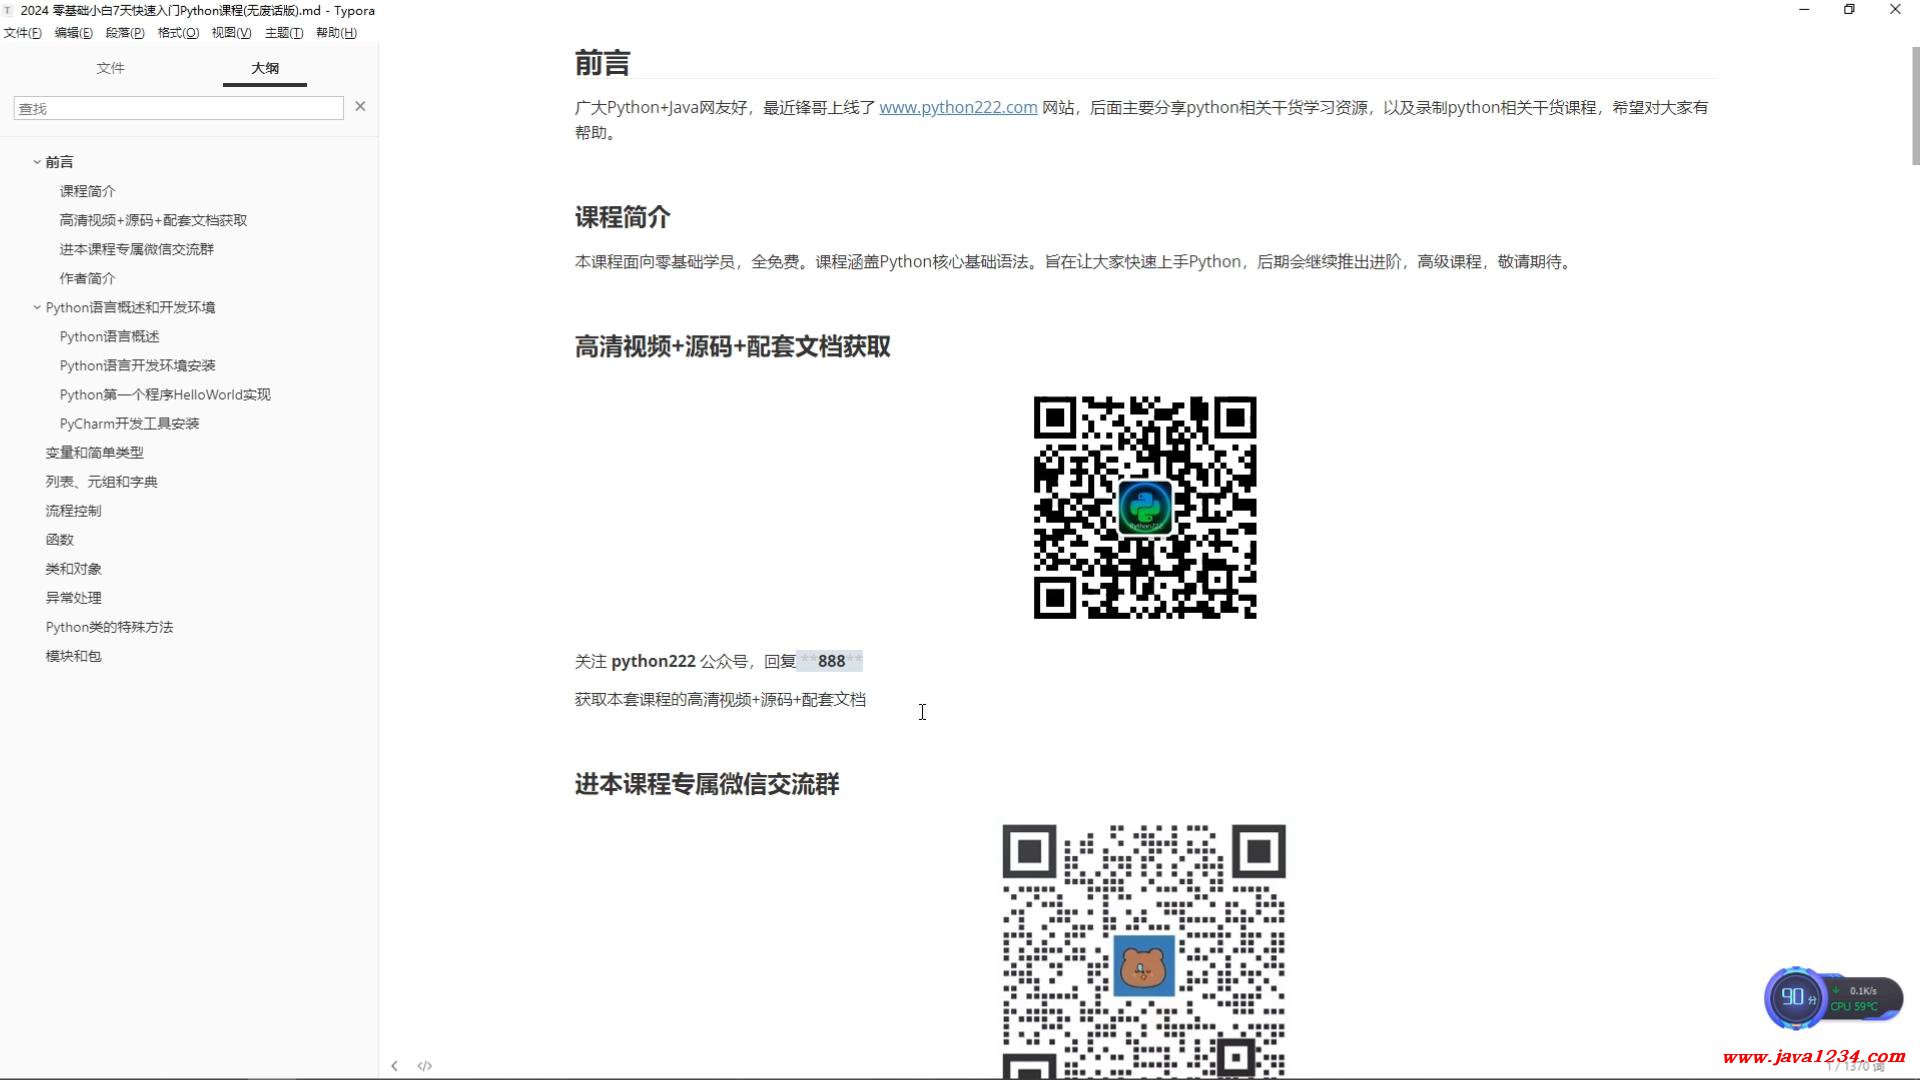Click the bold python222 account name
Image resolution: width=1920 pixels, height=1080 pixels.
point(653,661)
